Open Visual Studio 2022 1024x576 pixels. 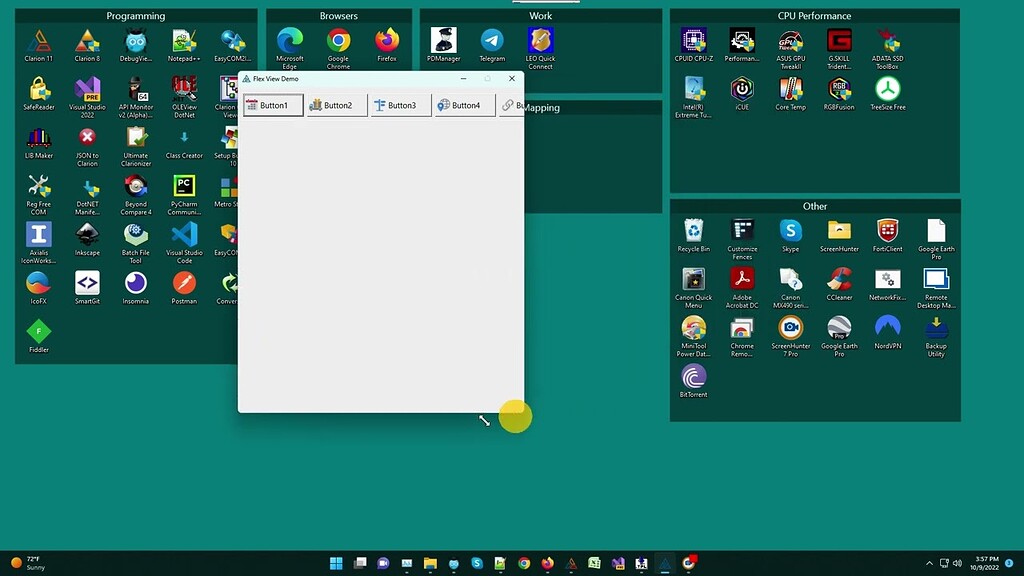coord(87,90)
